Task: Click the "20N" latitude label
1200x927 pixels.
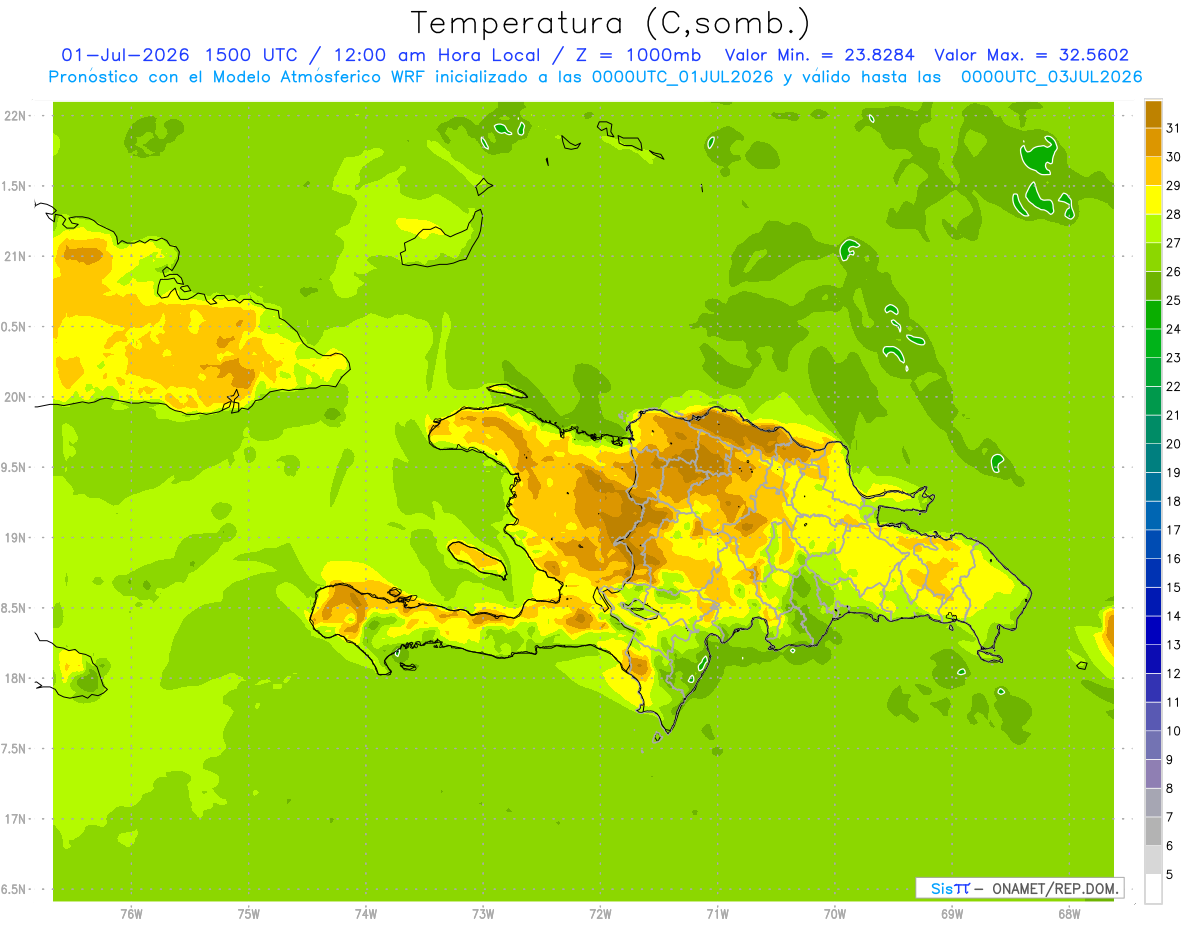Action: click(16, 397)
